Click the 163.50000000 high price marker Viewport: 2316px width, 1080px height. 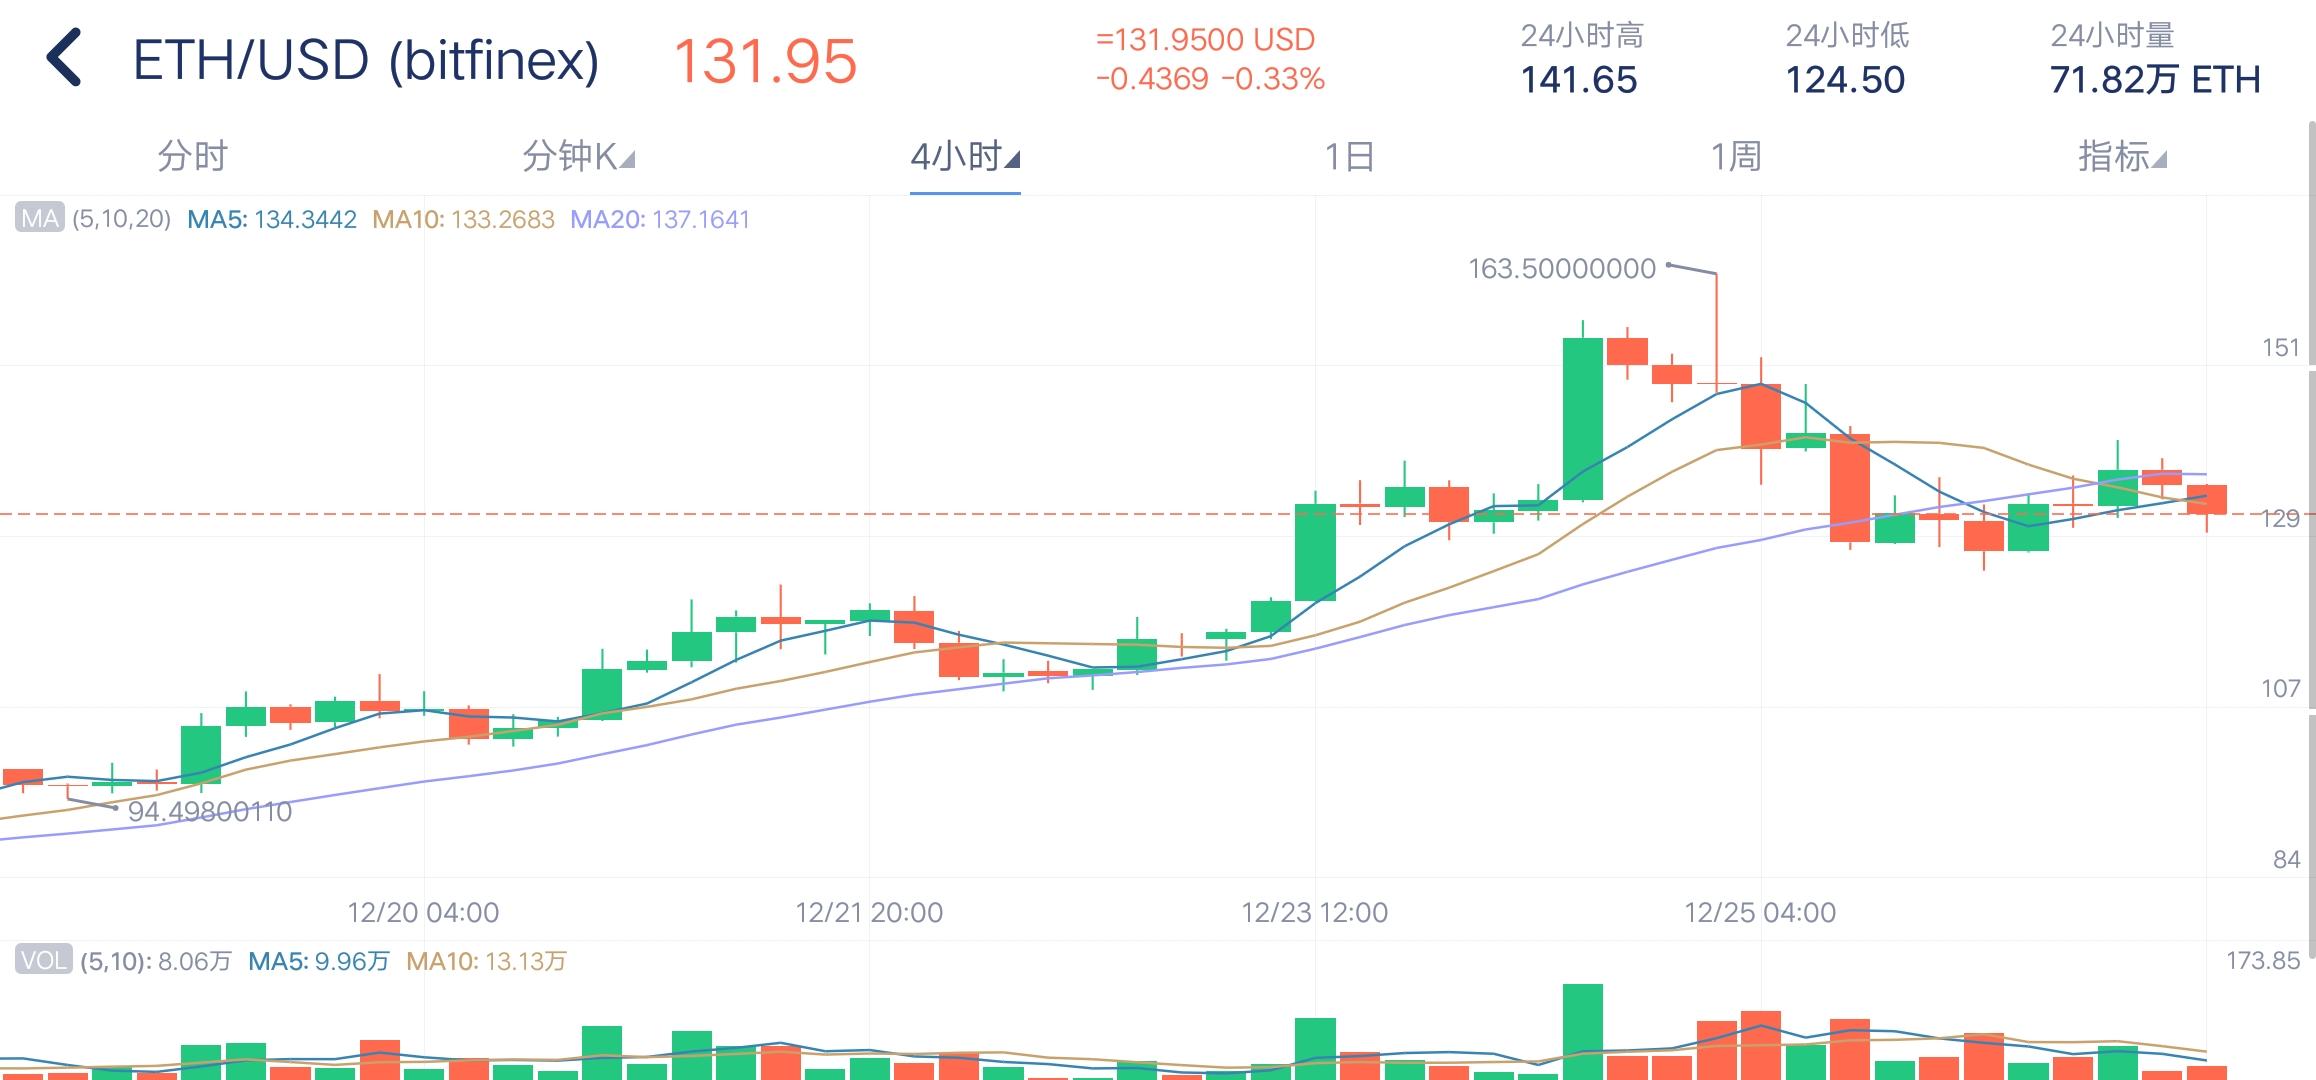coord(1562,268)
